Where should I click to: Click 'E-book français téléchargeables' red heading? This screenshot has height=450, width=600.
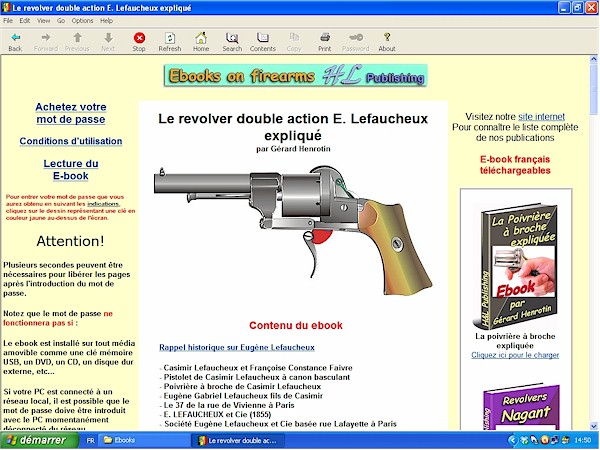tap(515, 165)
